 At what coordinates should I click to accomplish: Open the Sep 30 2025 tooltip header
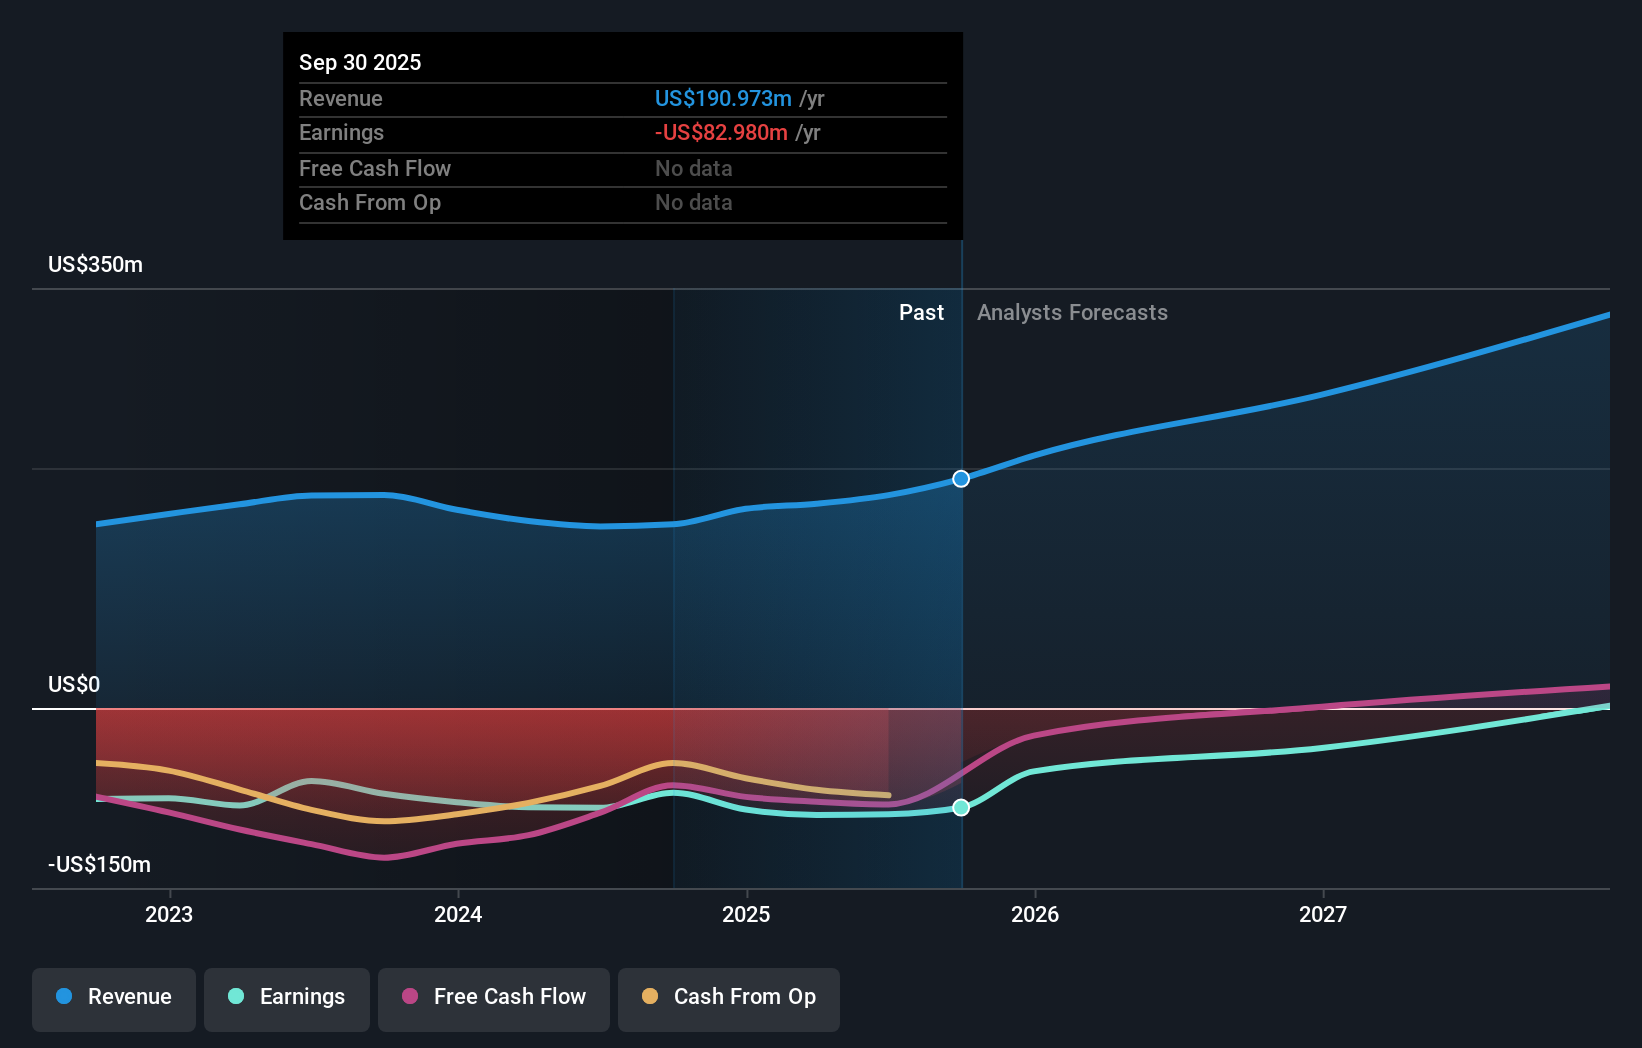coord(360,62)
